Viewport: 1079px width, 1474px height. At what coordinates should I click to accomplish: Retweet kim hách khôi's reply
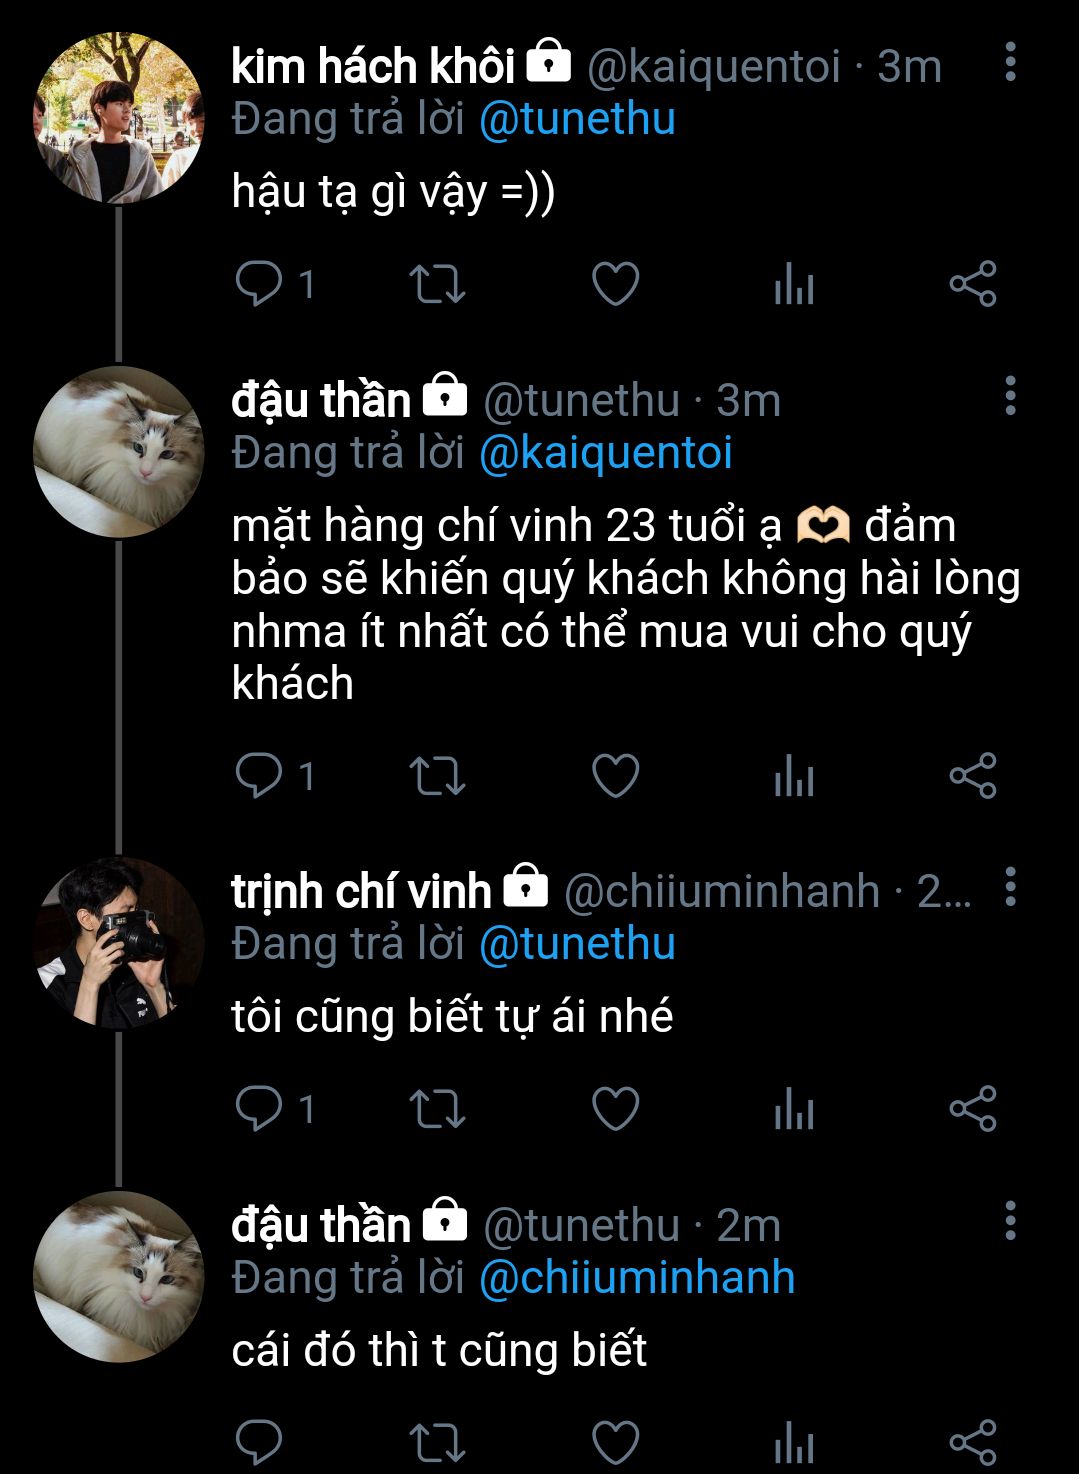coord(437,284)
